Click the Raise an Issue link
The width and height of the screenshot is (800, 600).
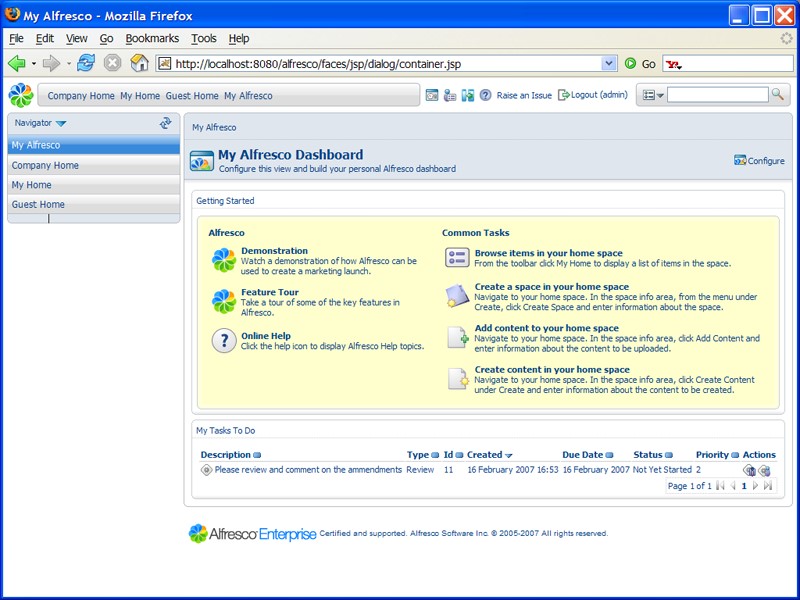[524, 95]
